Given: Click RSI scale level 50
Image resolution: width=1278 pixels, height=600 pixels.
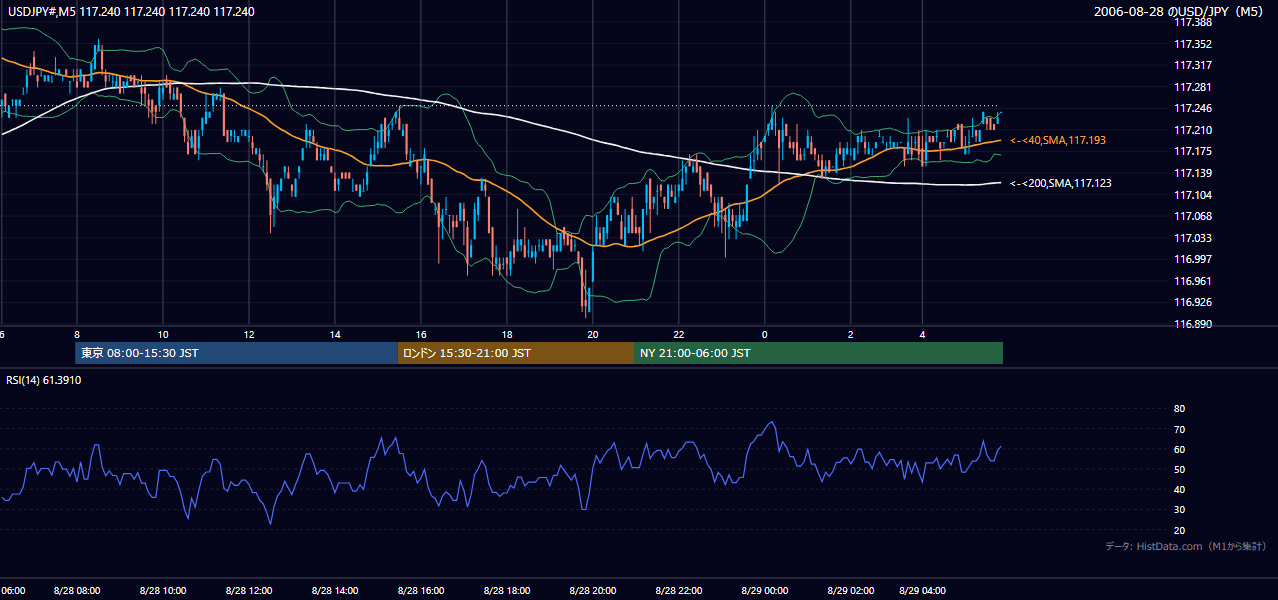Looking at the screenshot, I should [x=1179, y=469].
